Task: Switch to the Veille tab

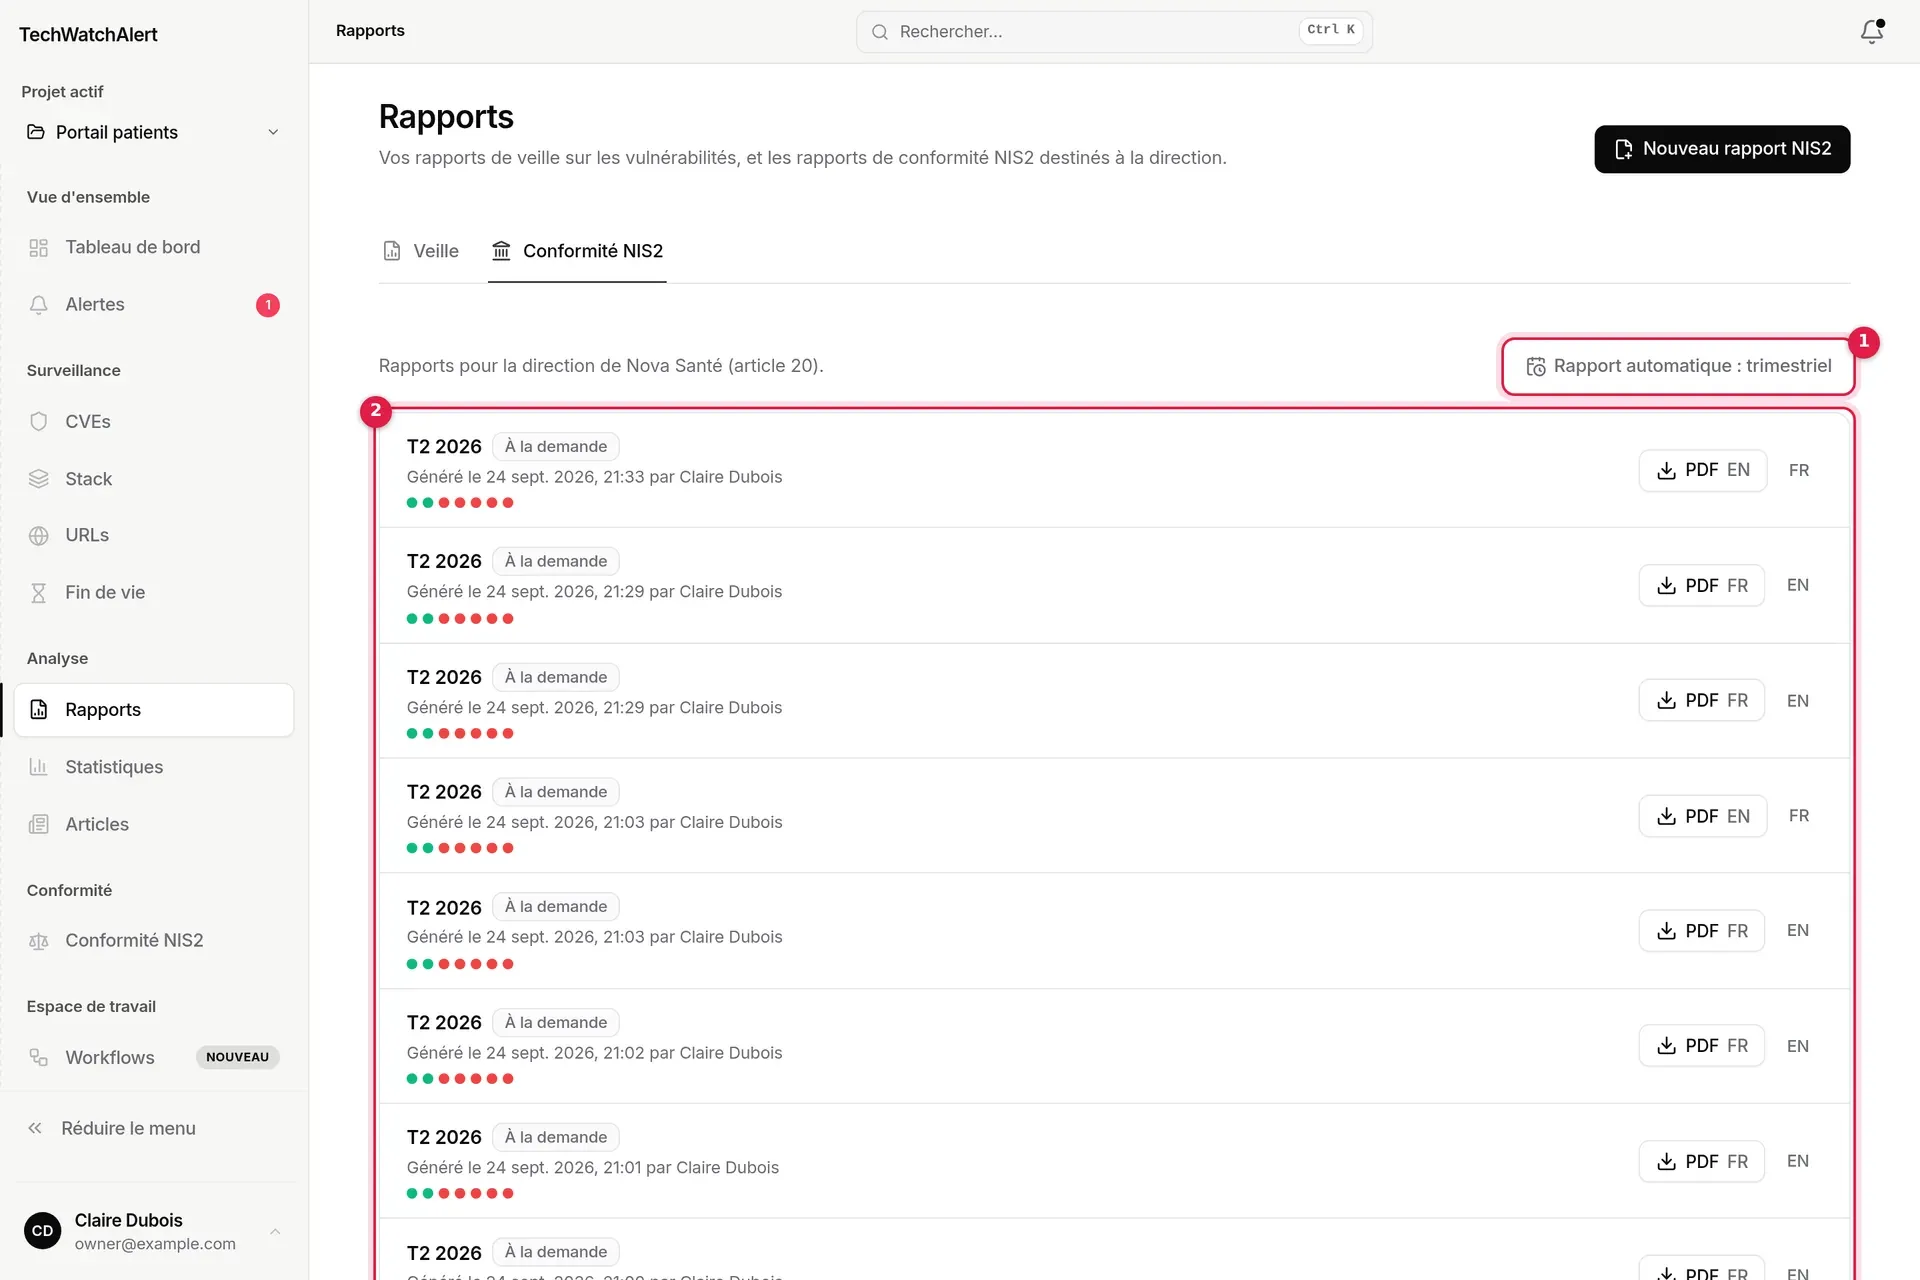Action: click(x=421, y=251)
